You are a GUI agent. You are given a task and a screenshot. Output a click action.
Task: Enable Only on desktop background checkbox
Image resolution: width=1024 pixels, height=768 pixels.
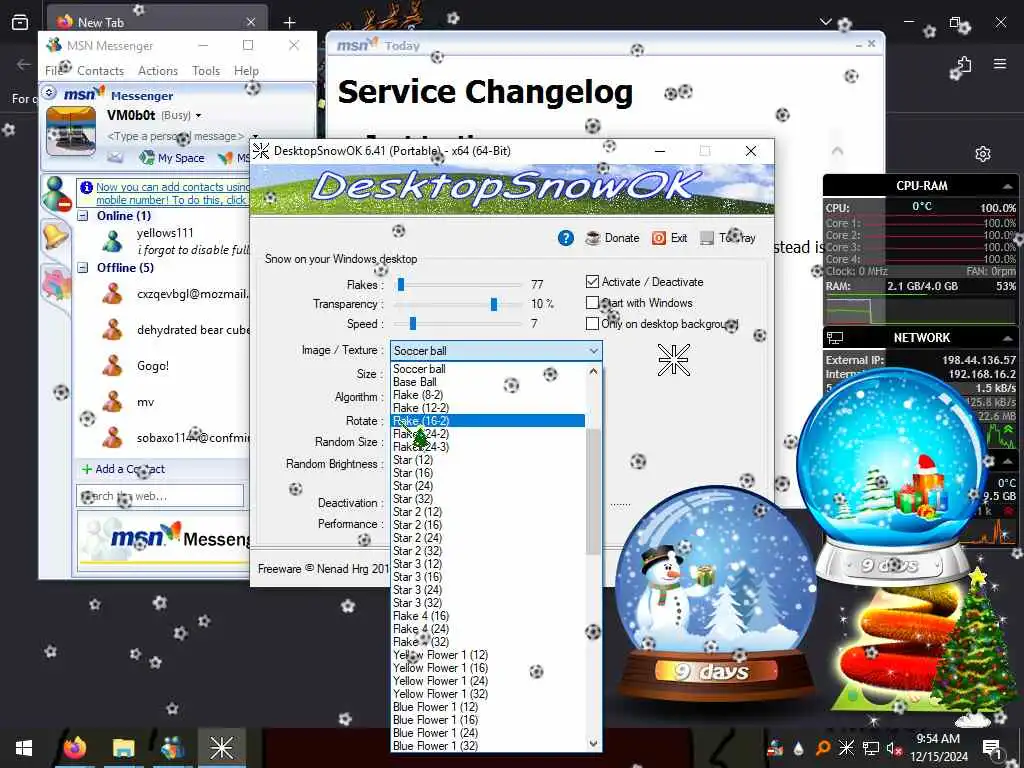(592, 323)
